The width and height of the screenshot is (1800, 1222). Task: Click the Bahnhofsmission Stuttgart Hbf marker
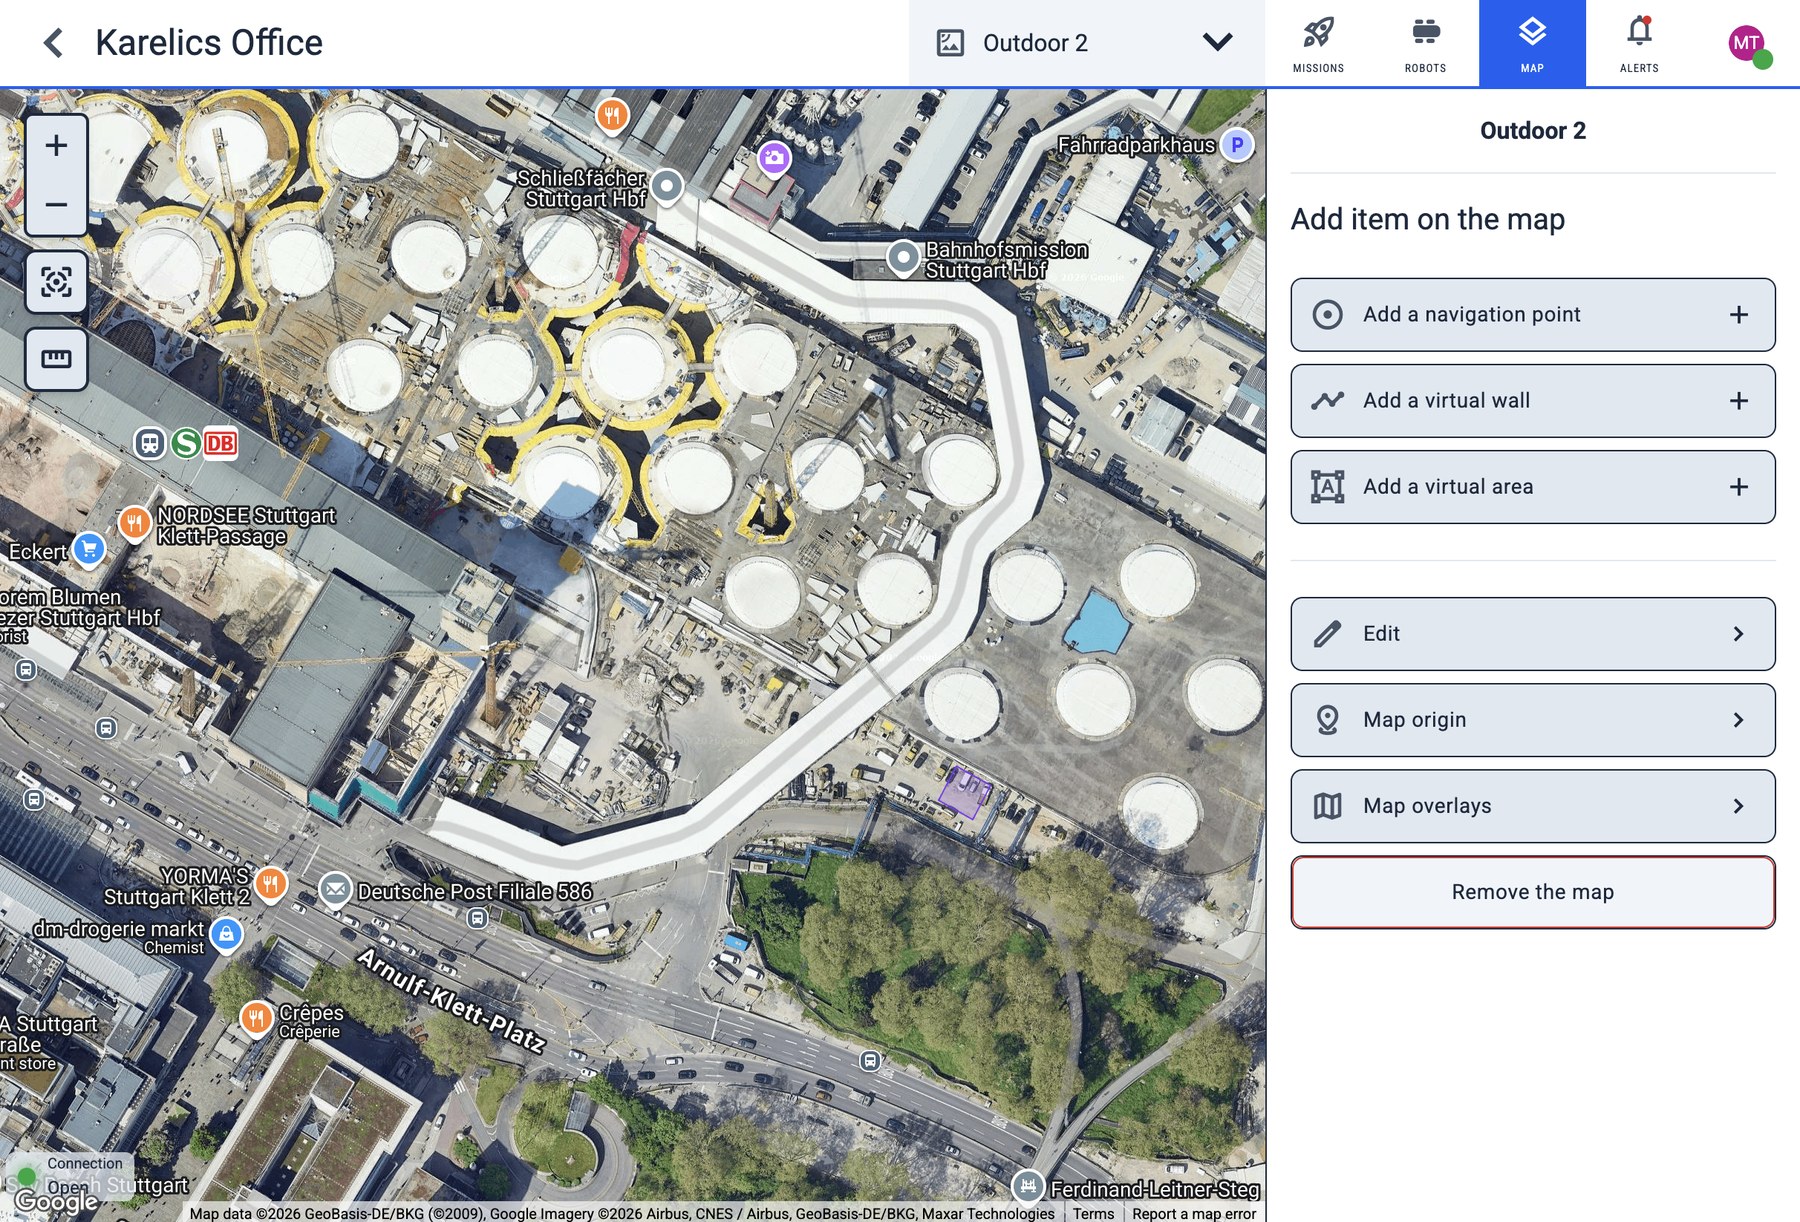click(903, 258)
